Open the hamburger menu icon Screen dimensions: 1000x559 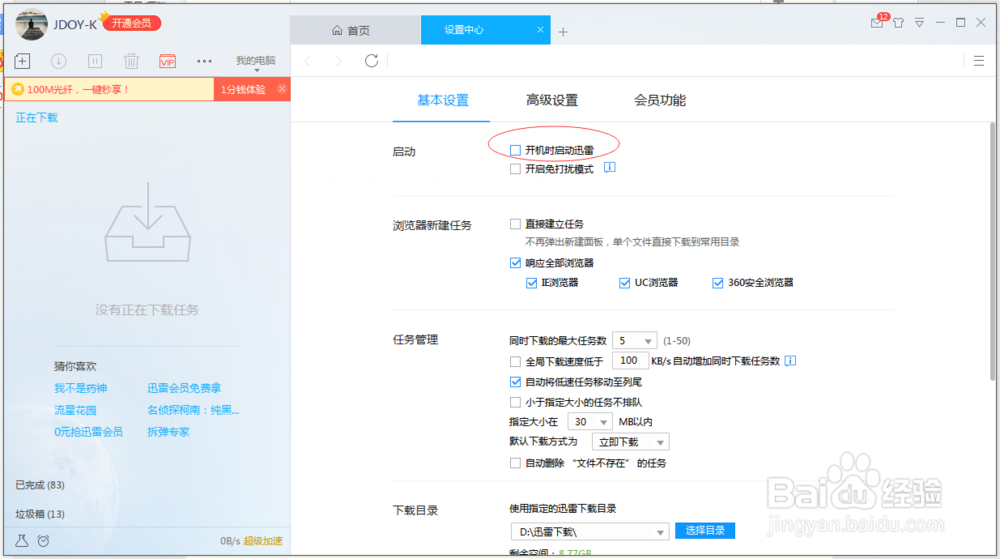pyautogui.click(x=979, y=61)
